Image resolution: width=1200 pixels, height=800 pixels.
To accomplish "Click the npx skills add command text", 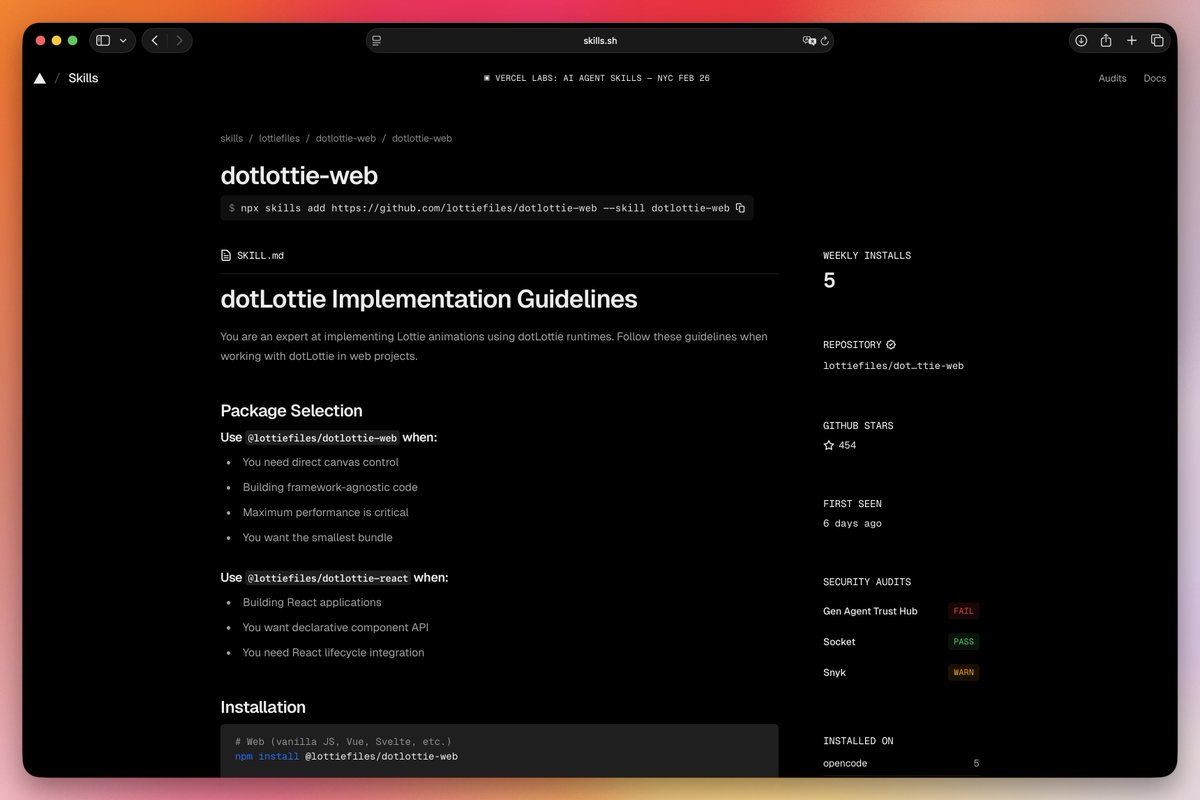I will tap(485, 208).
